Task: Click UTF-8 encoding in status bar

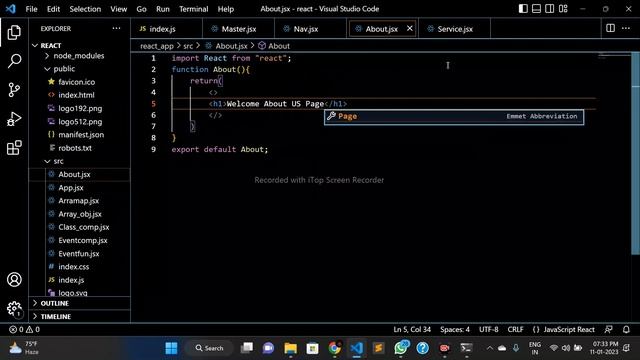Action: click(489, 329)
